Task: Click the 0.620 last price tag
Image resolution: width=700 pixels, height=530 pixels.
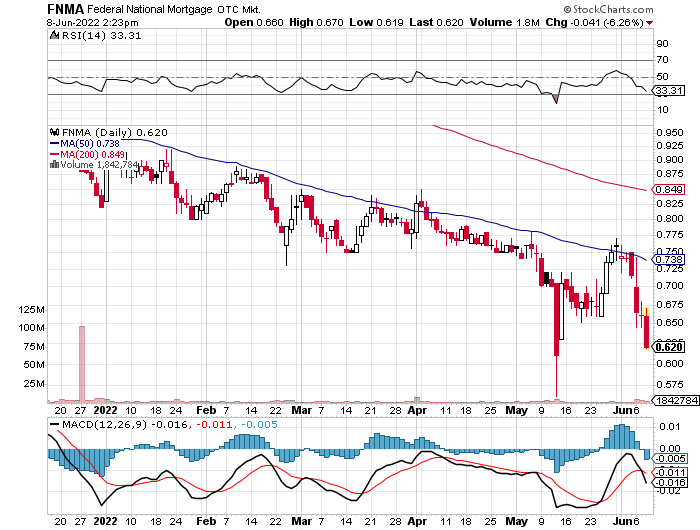Action: (668, 347)
